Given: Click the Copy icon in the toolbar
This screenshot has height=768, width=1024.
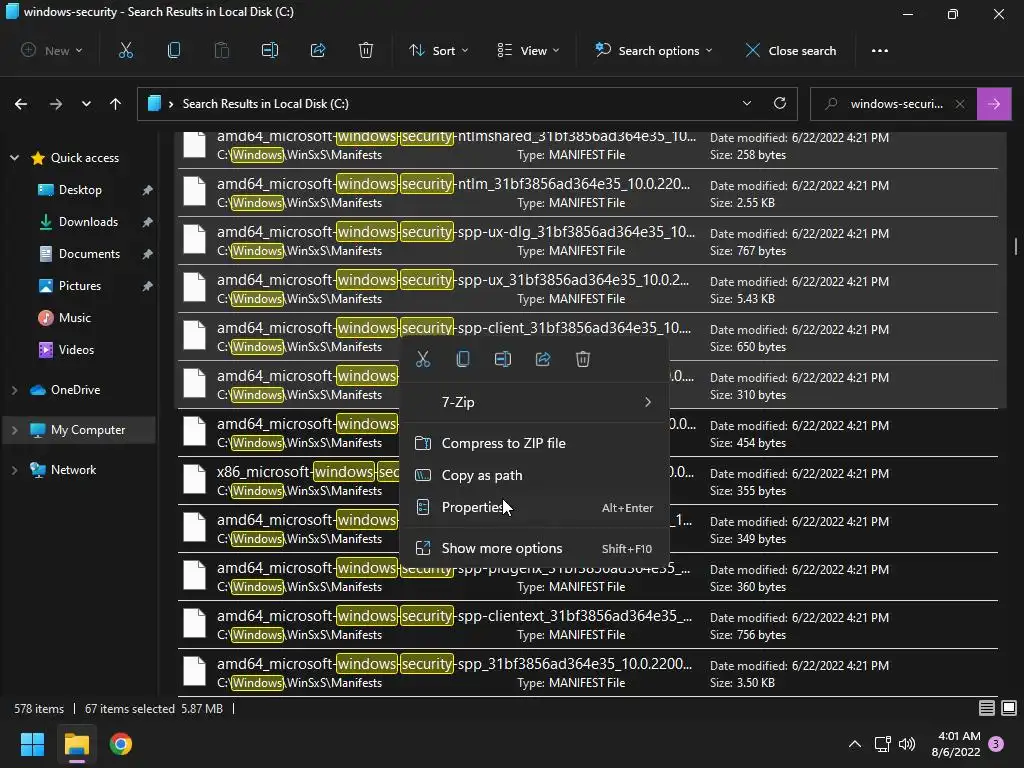Looking at the screenshot, I should (174, 50).
